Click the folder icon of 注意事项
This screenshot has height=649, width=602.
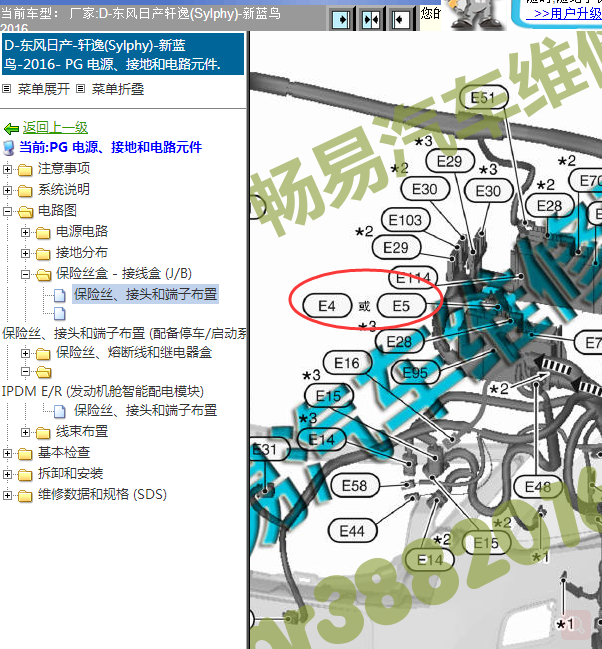click(x=25, y=169)
